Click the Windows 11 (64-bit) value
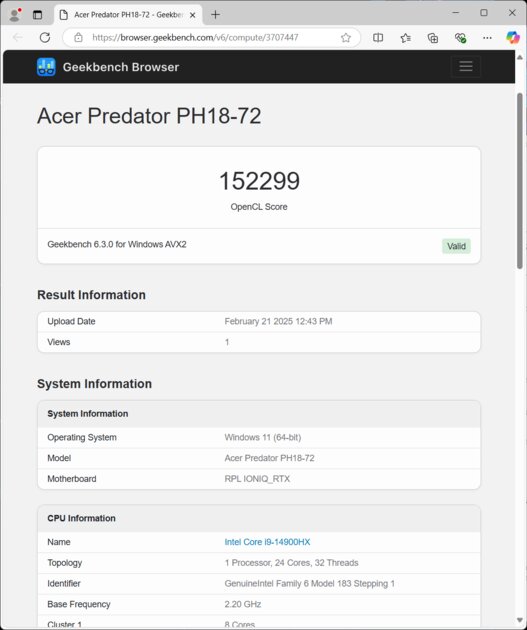Viewport: 527px width, 630px height. [263, 438]
